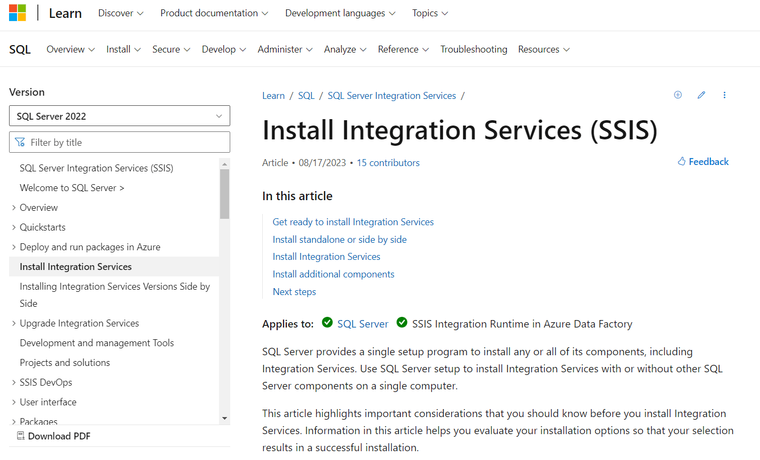
Task: Click the edit pencil icon
Action: pyautogui.click(x=701, y=95)
